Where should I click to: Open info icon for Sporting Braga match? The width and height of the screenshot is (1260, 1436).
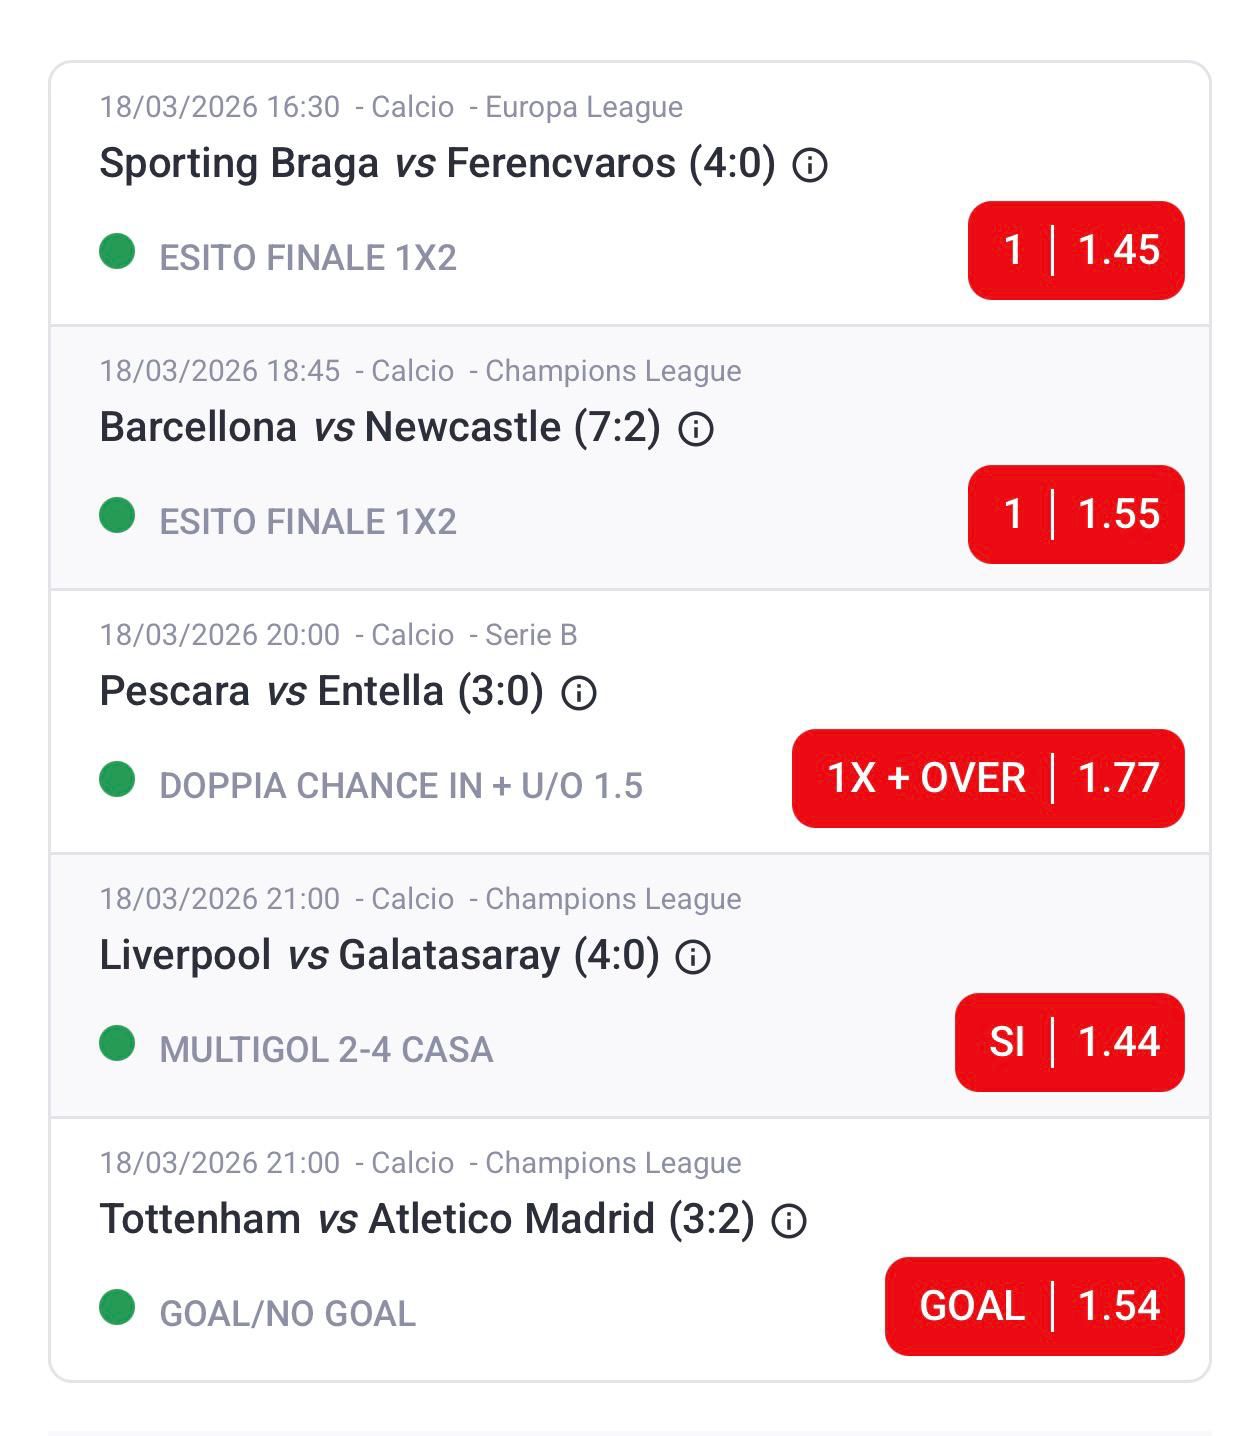tap(809, 165)
